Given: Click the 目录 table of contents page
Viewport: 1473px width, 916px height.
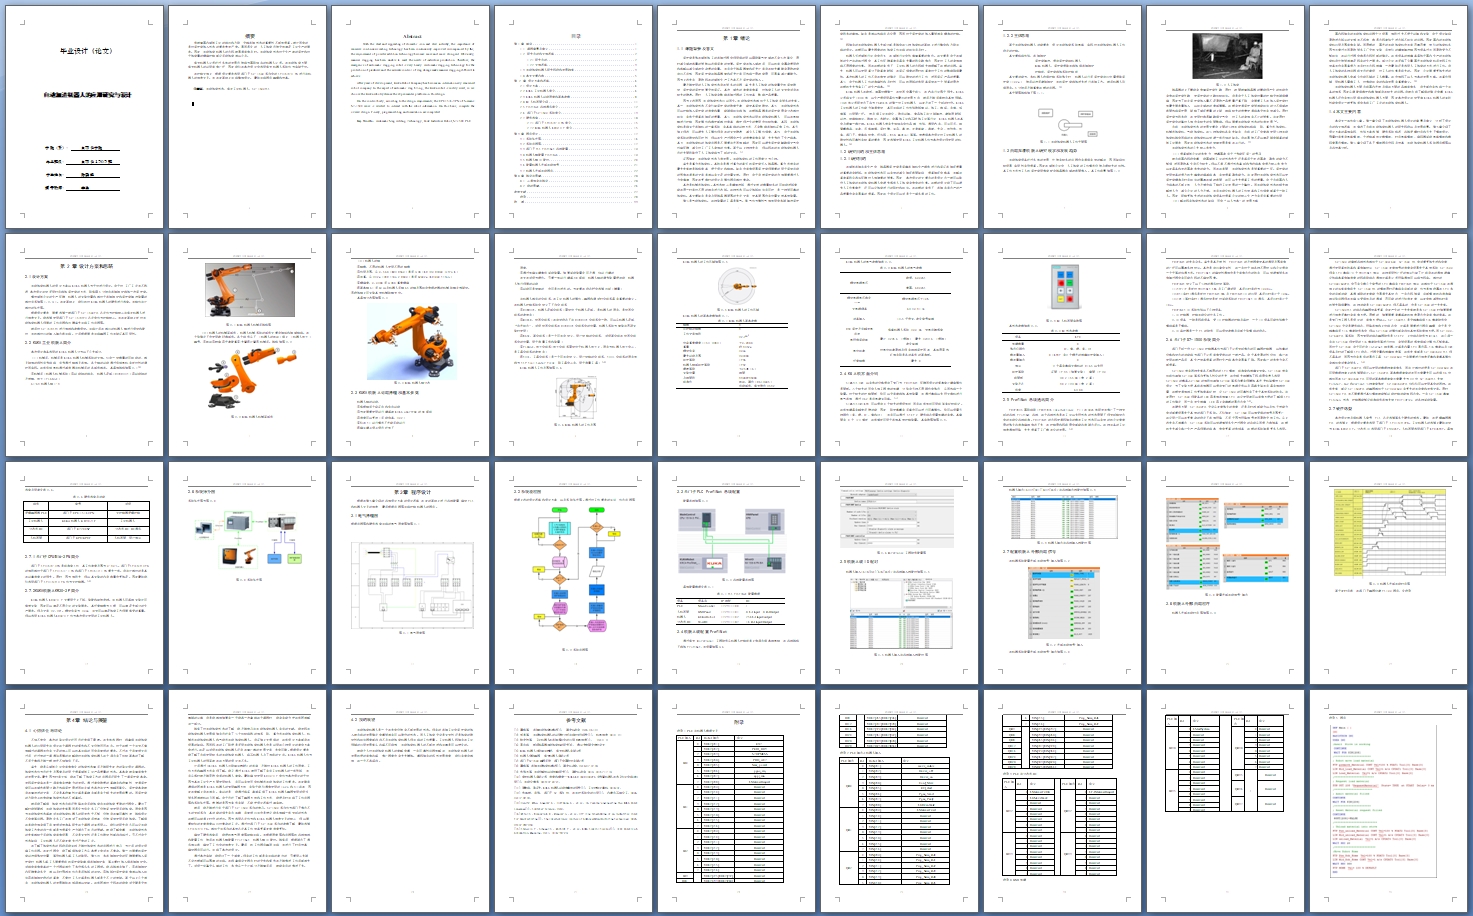Looking at the screenshot, I should (x=574, y=117).
